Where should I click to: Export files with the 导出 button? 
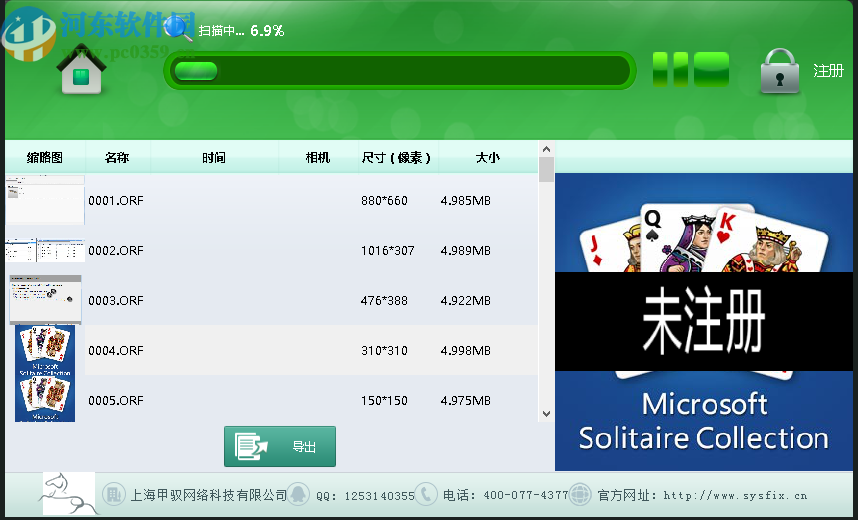[x=280, y=447]
